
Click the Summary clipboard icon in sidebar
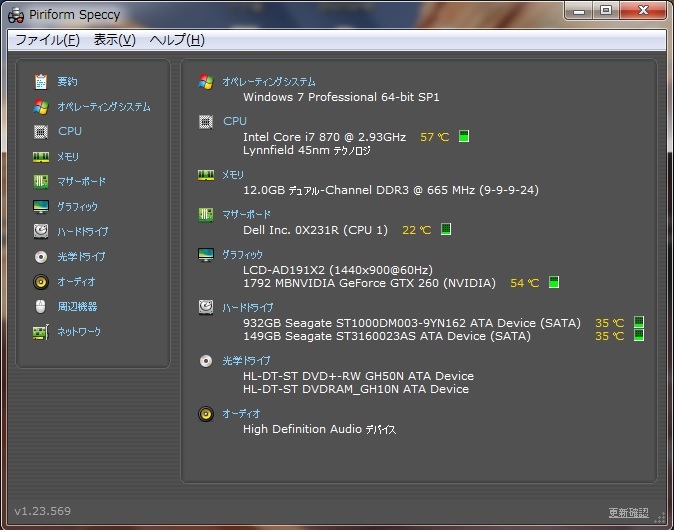(41, 81)
